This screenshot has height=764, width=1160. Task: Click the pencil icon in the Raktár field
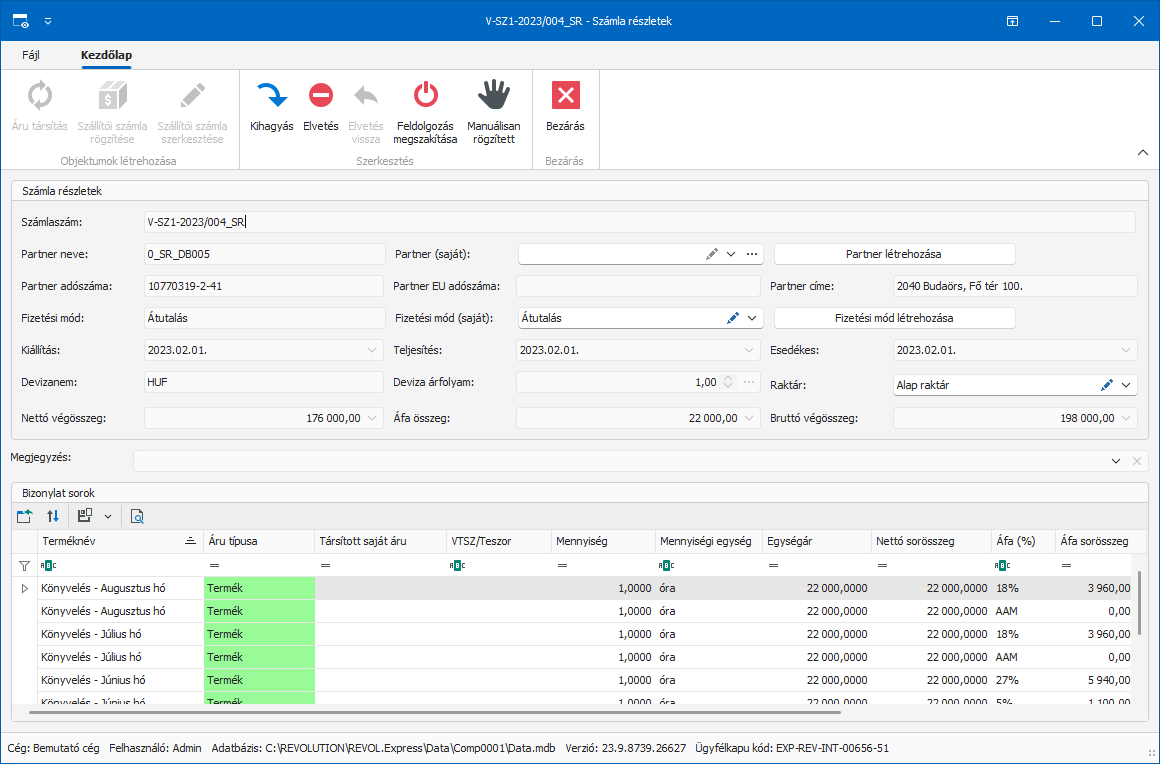1107,385
